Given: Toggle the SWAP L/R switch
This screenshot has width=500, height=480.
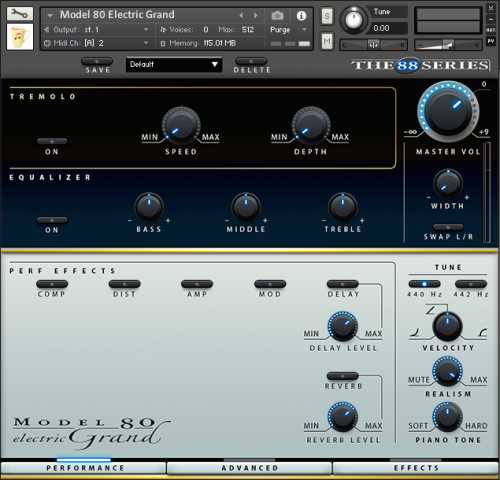Looking at the screenshot, I should (x=448, y=227).
